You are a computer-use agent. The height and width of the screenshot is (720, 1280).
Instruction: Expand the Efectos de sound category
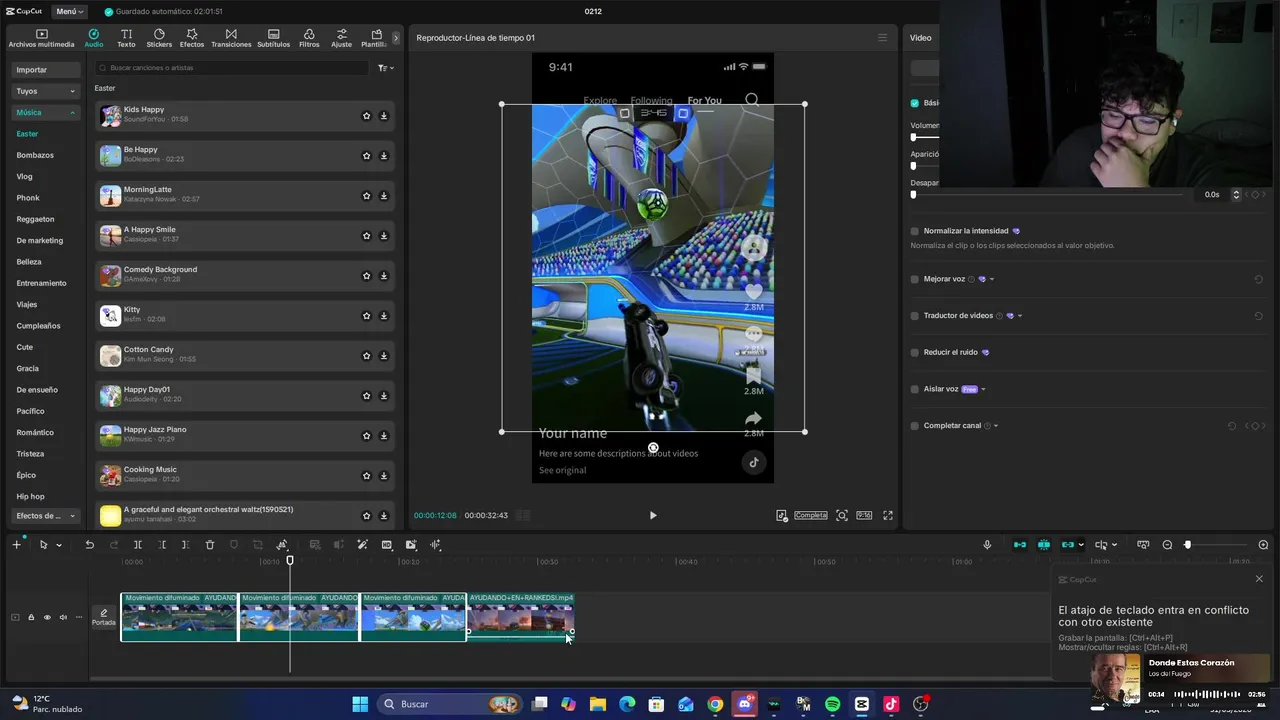[46, 516]
